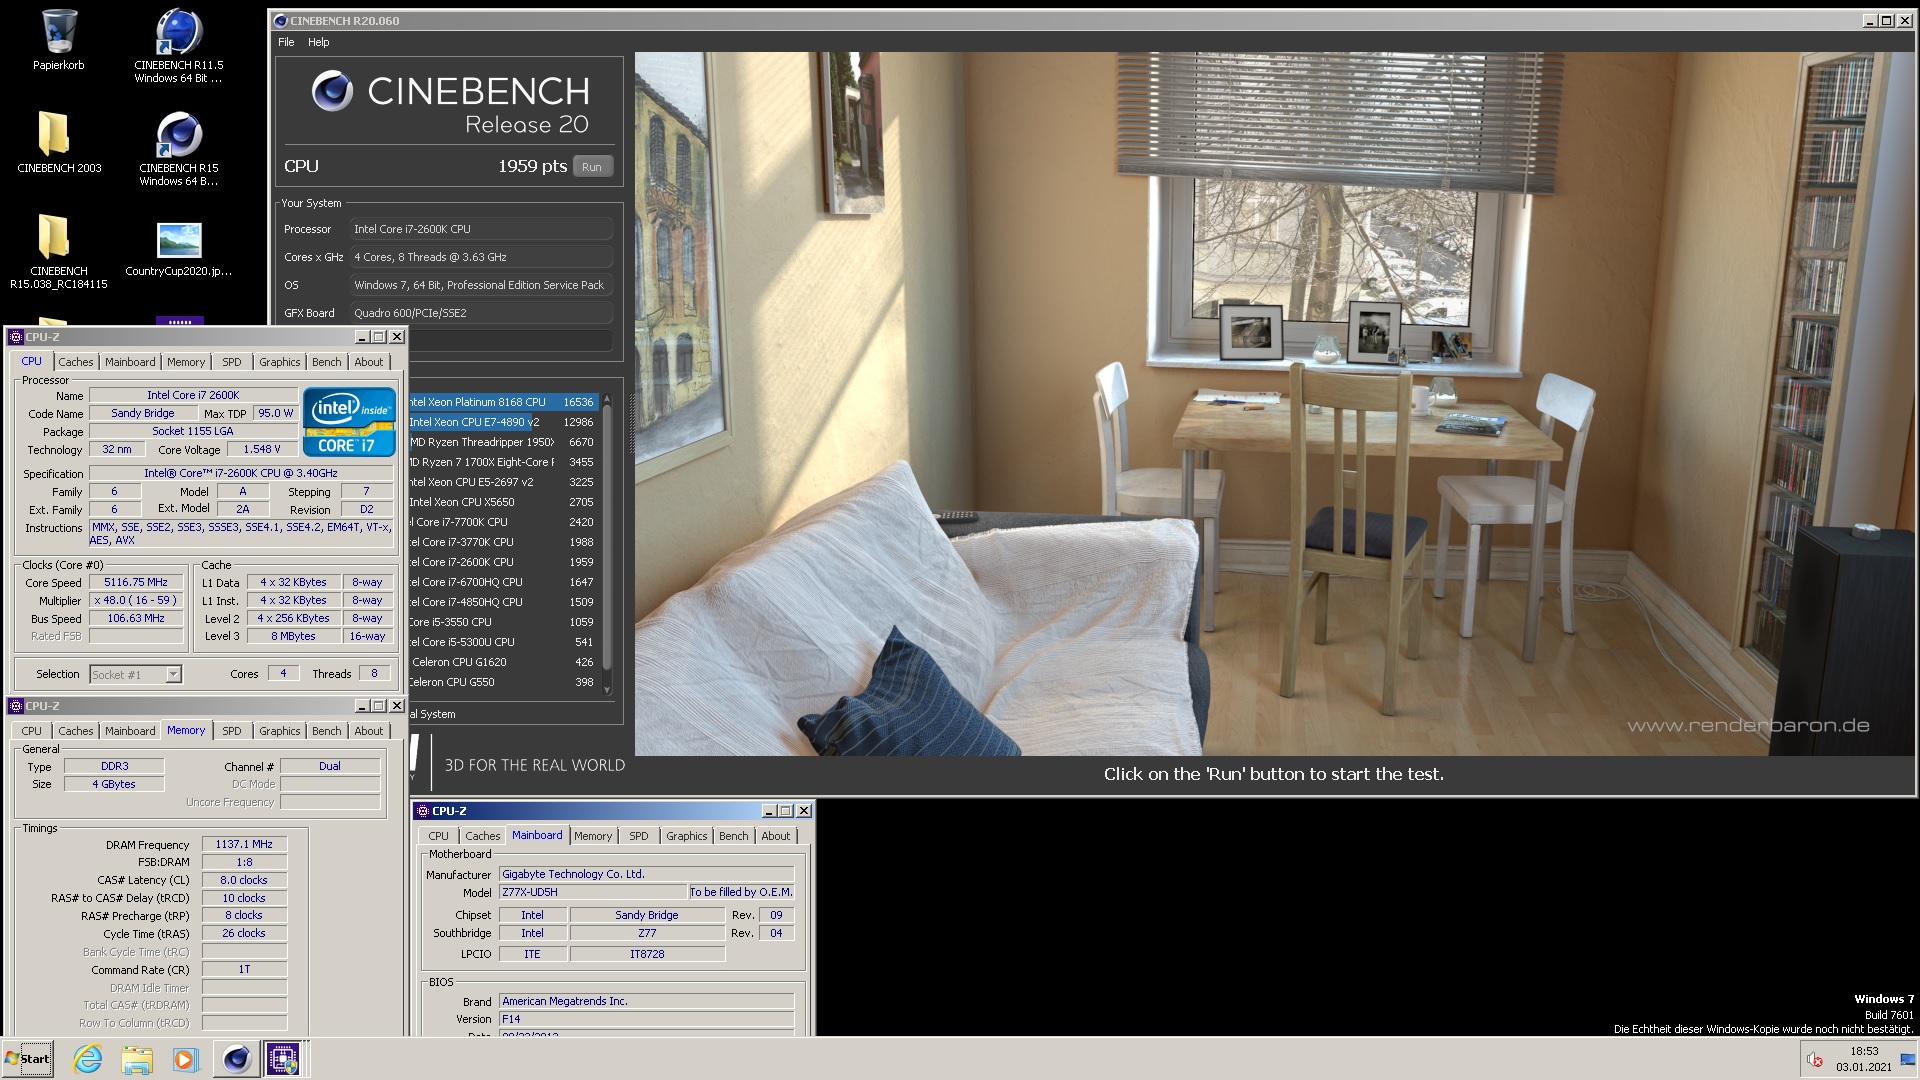Open Bench tab in top CPU-Z window
The width and height of the screenshot is (1920, 1080).
[x=326, y=362]
